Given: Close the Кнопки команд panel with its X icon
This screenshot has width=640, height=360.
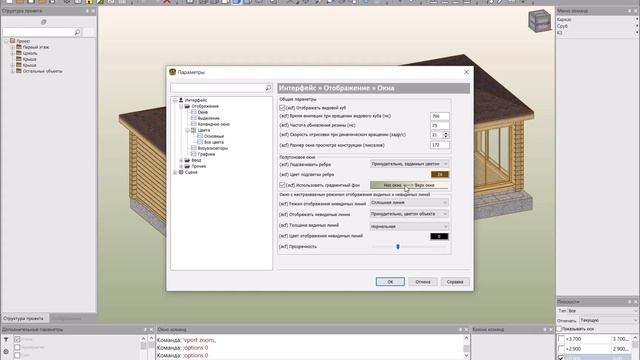Looking at the screenshot, I should pyautogui.click(x=551, y=329).
